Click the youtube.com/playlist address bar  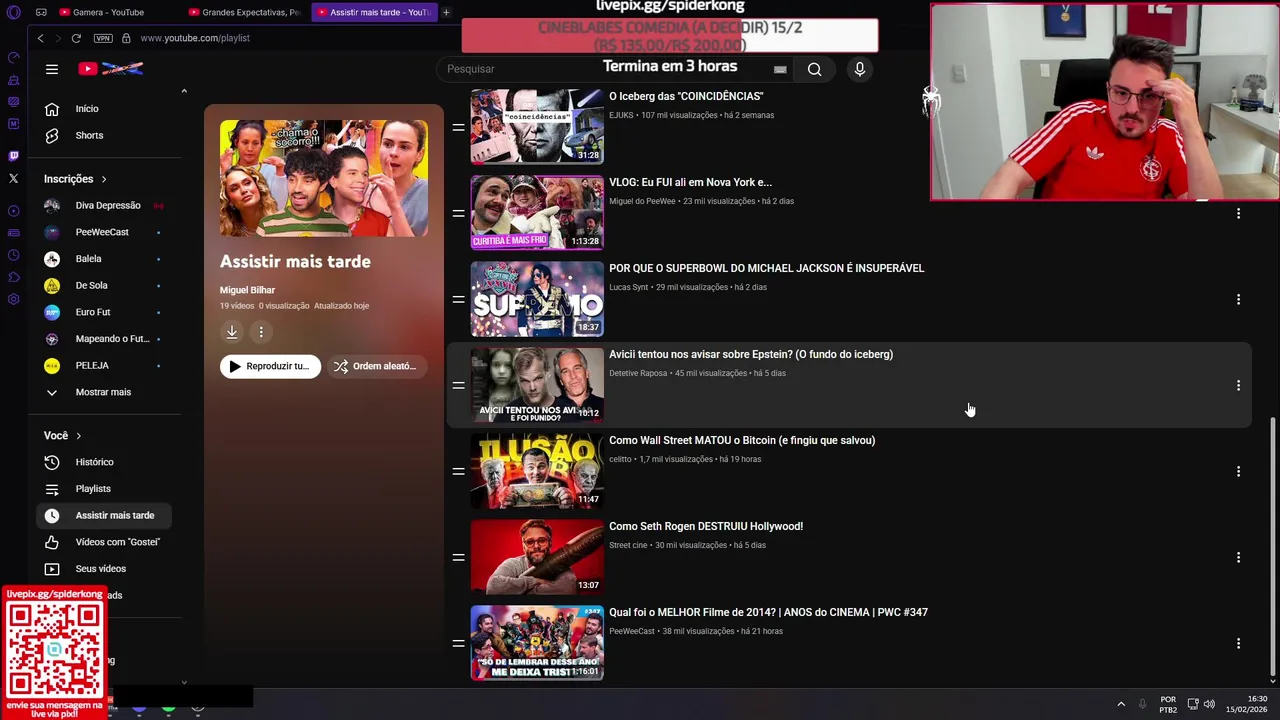point(195,38)
